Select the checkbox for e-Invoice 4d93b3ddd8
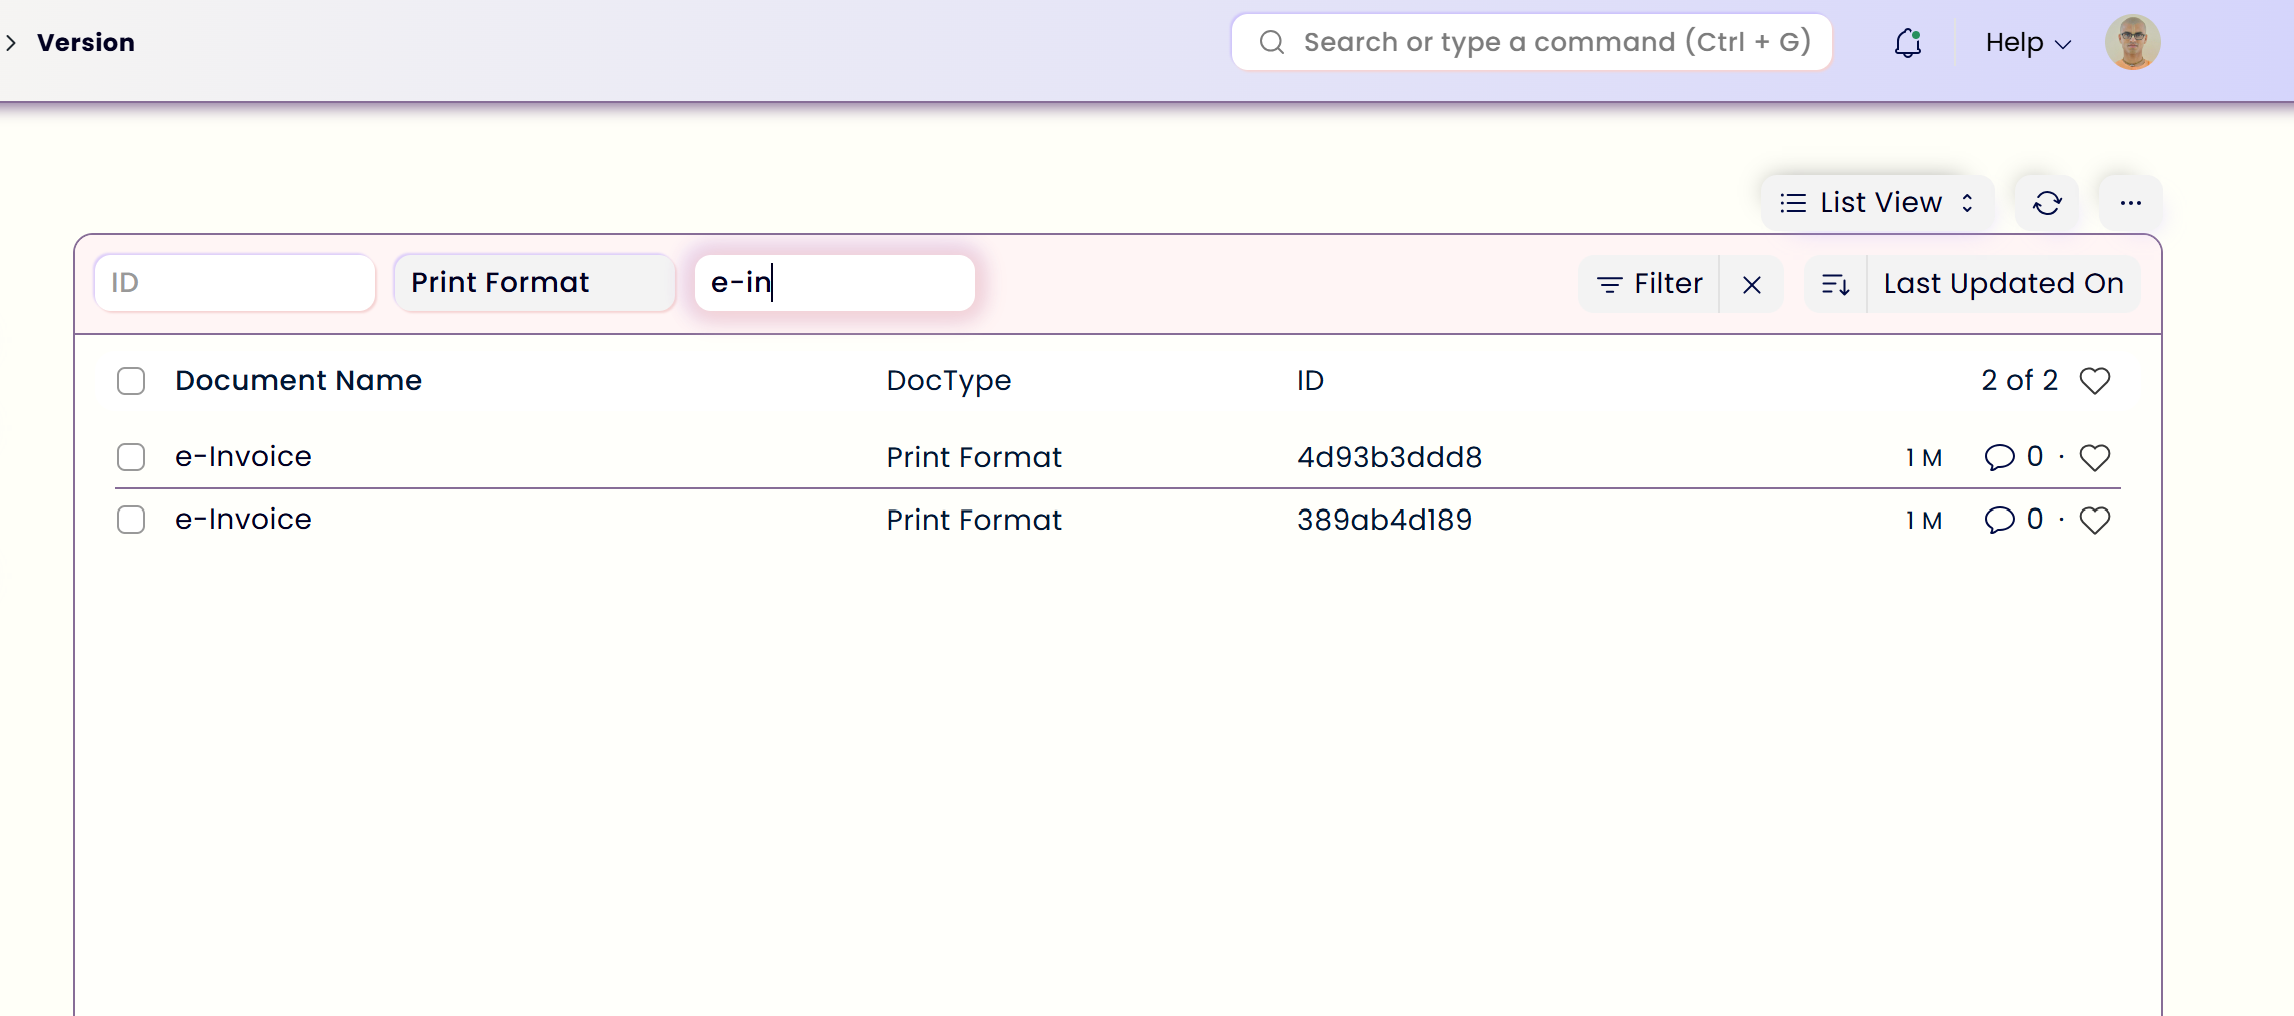This screenshot has height=1016, width=2294. (131, 457)
